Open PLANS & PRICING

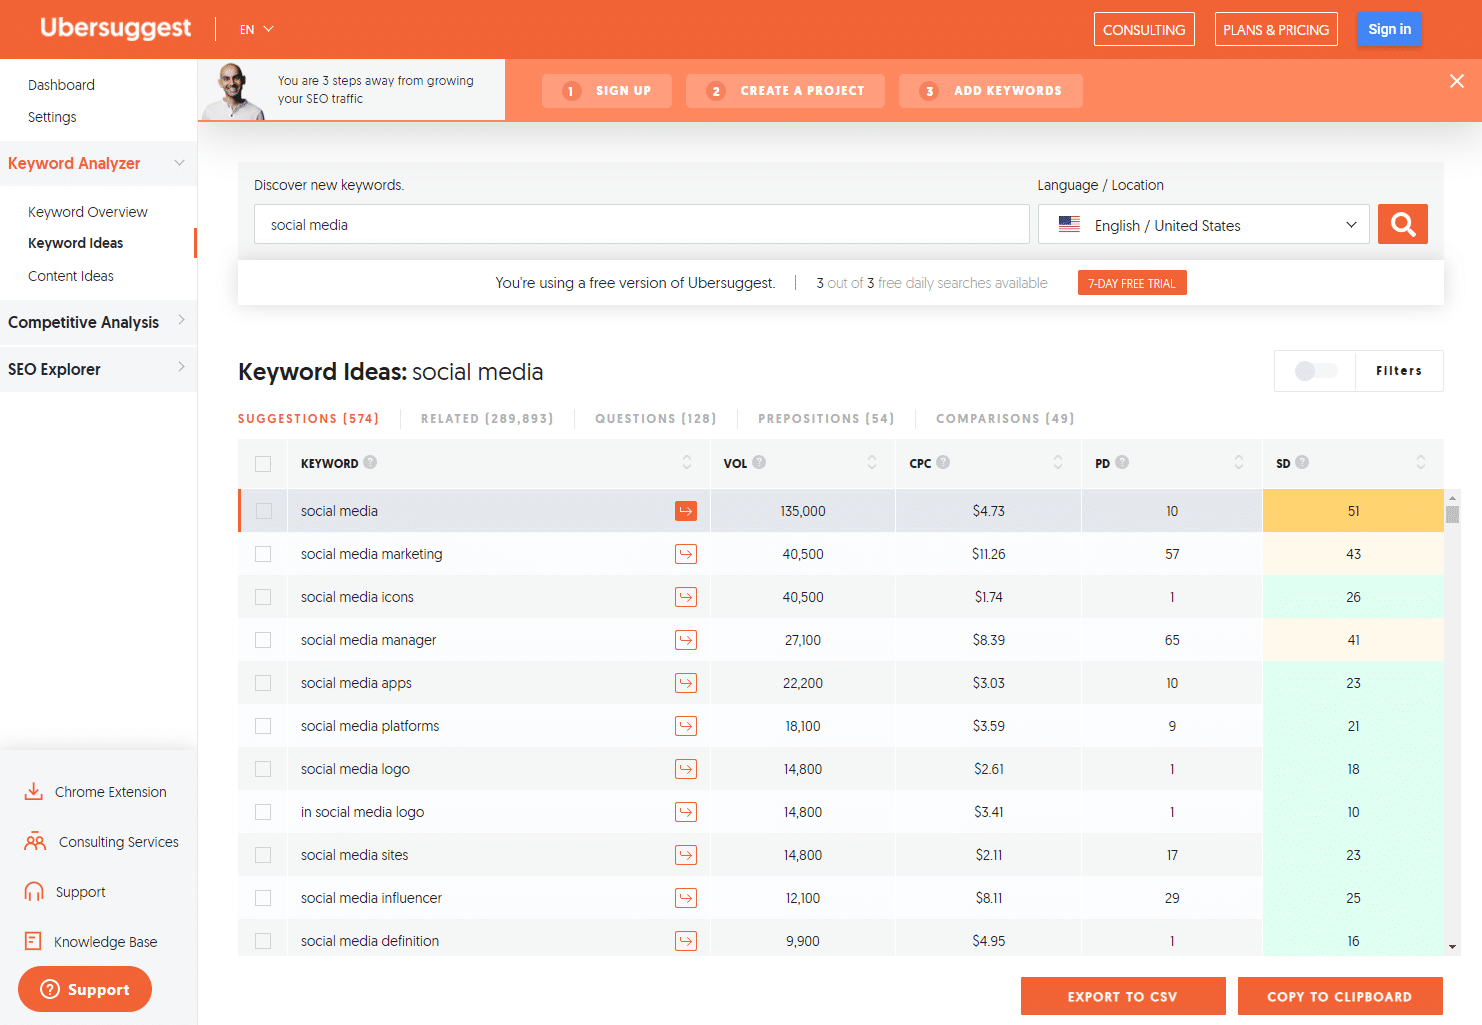click(1276, 29)
